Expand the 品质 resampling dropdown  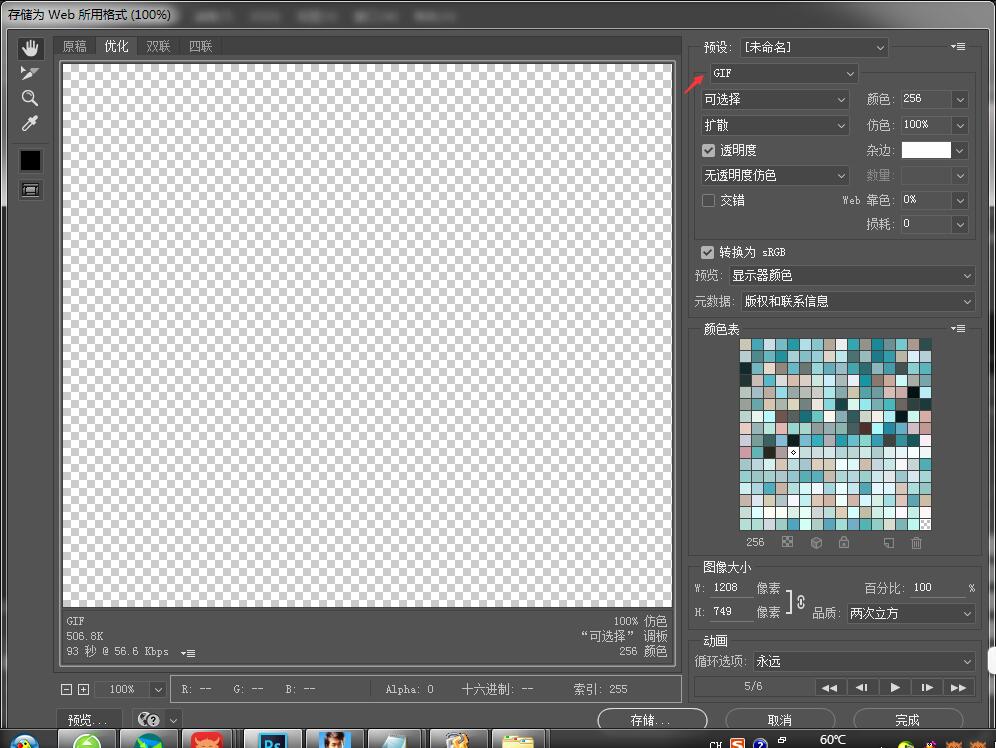(910, 613)
